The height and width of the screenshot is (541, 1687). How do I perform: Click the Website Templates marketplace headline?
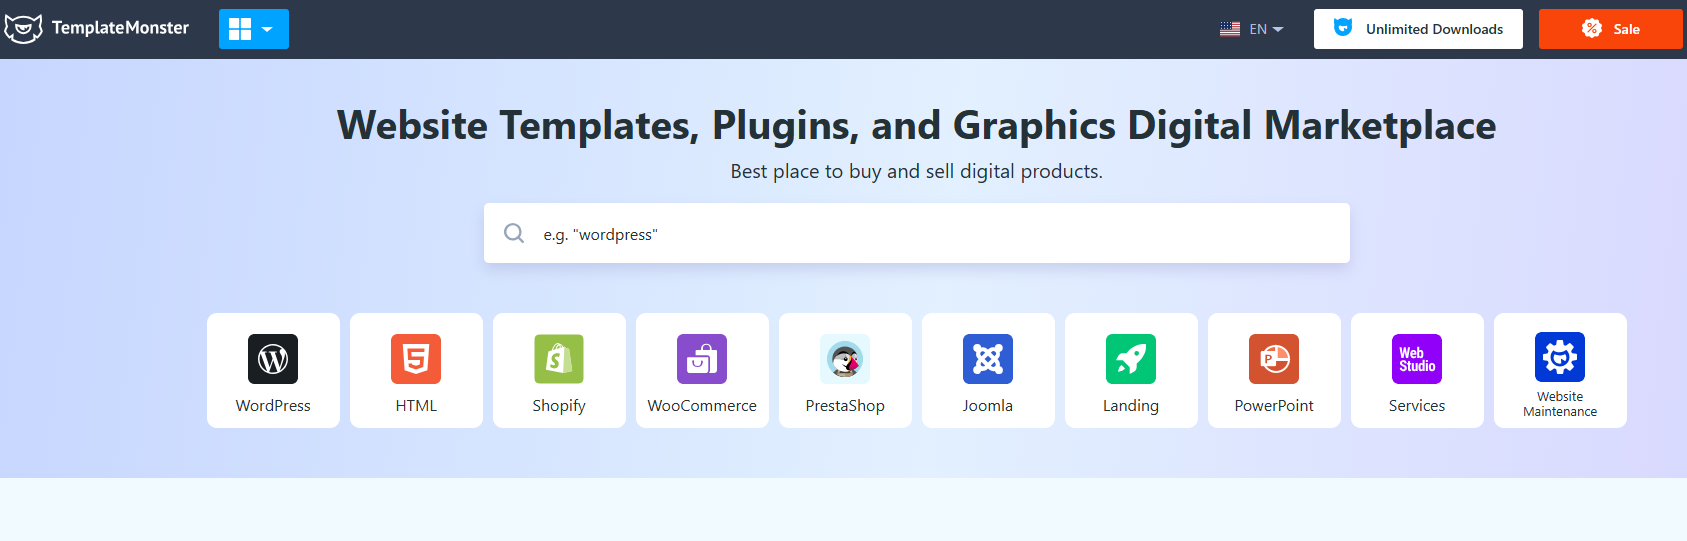[x=917, y=126]
